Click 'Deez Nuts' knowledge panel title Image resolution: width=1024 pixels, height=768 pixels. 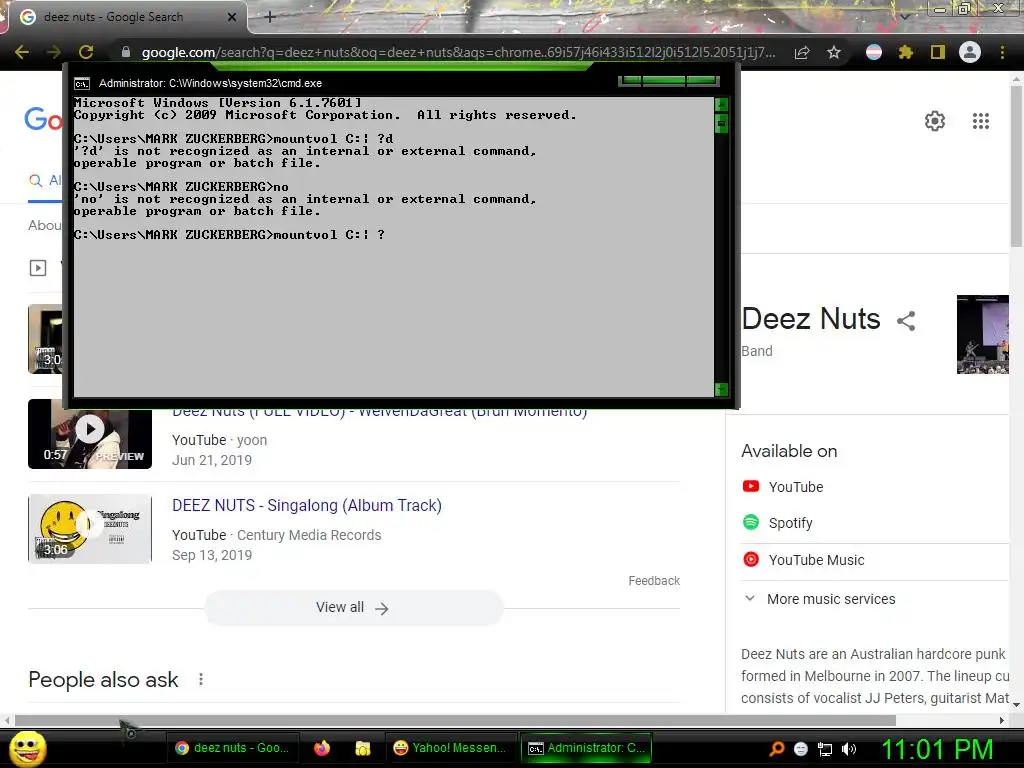[x=810, y=319]
